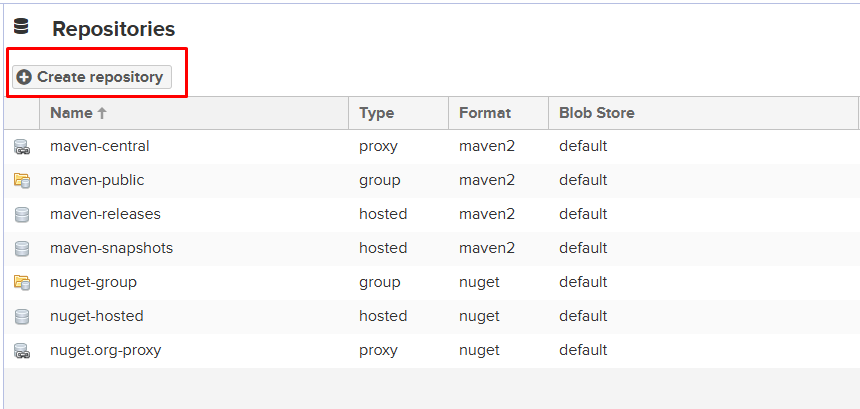Click the Repositories database icon in header
Image resolution: width=860 pixels, height=409 pixels.
tap(21, 28)
